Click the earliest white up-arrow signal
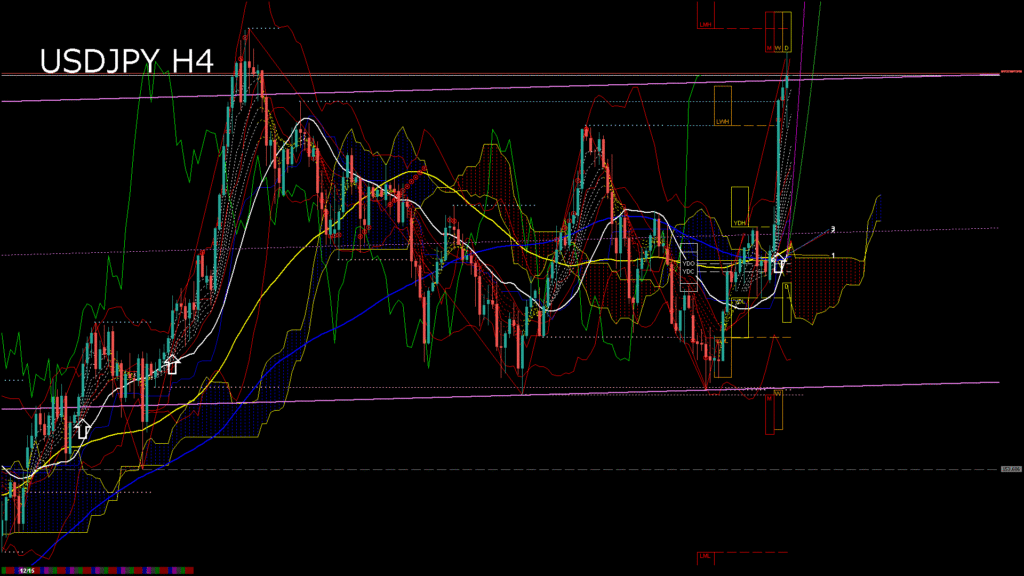The image size is (1024, 576). tap(82, 429)
